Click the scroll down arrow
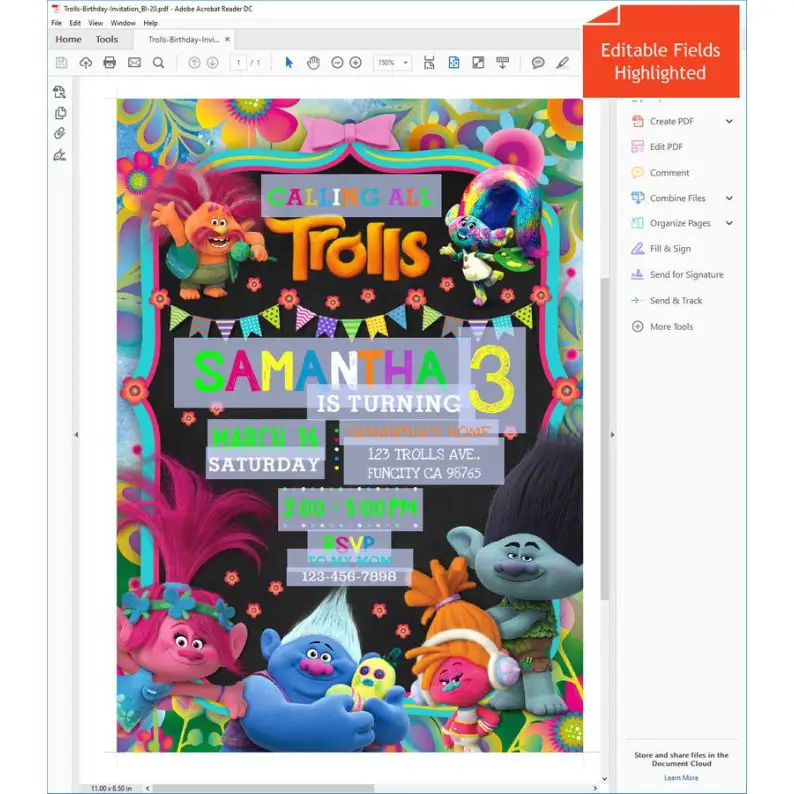 (x=604, y=779)
